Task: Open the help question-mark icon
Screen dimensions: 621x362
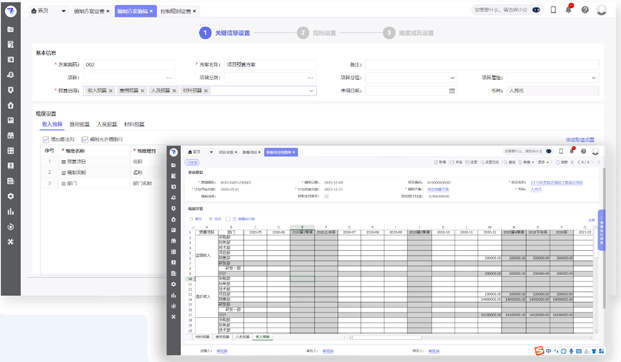Action: point(585,10)
